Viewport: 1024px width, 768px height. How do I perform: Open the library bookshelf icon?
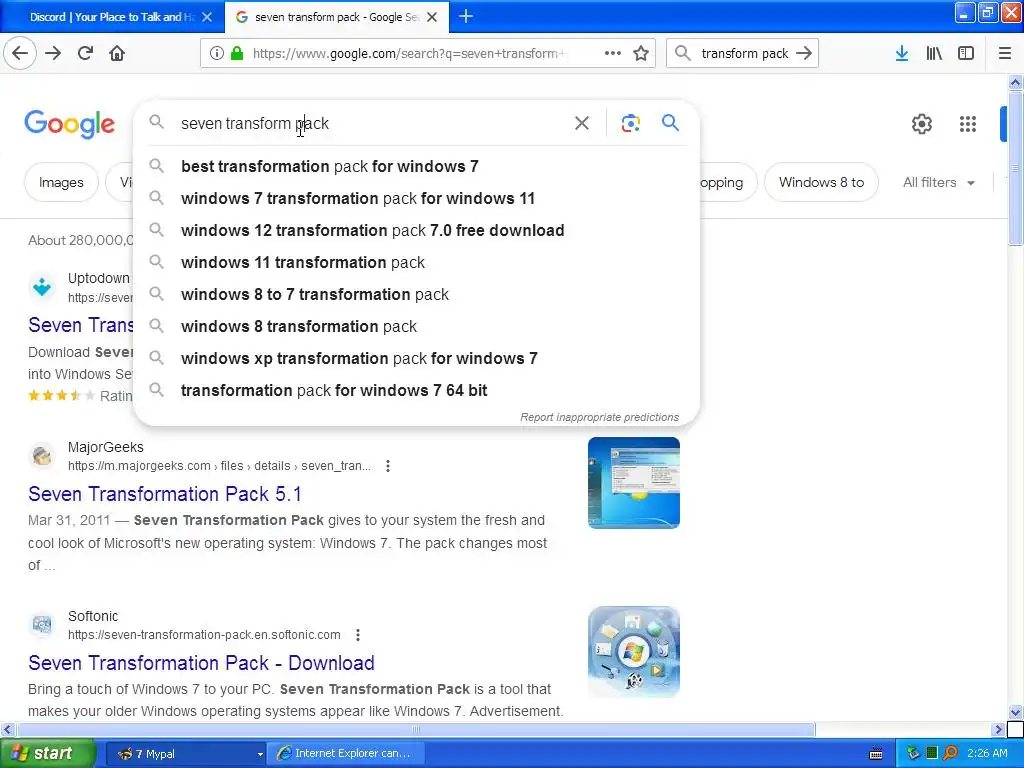934,54
